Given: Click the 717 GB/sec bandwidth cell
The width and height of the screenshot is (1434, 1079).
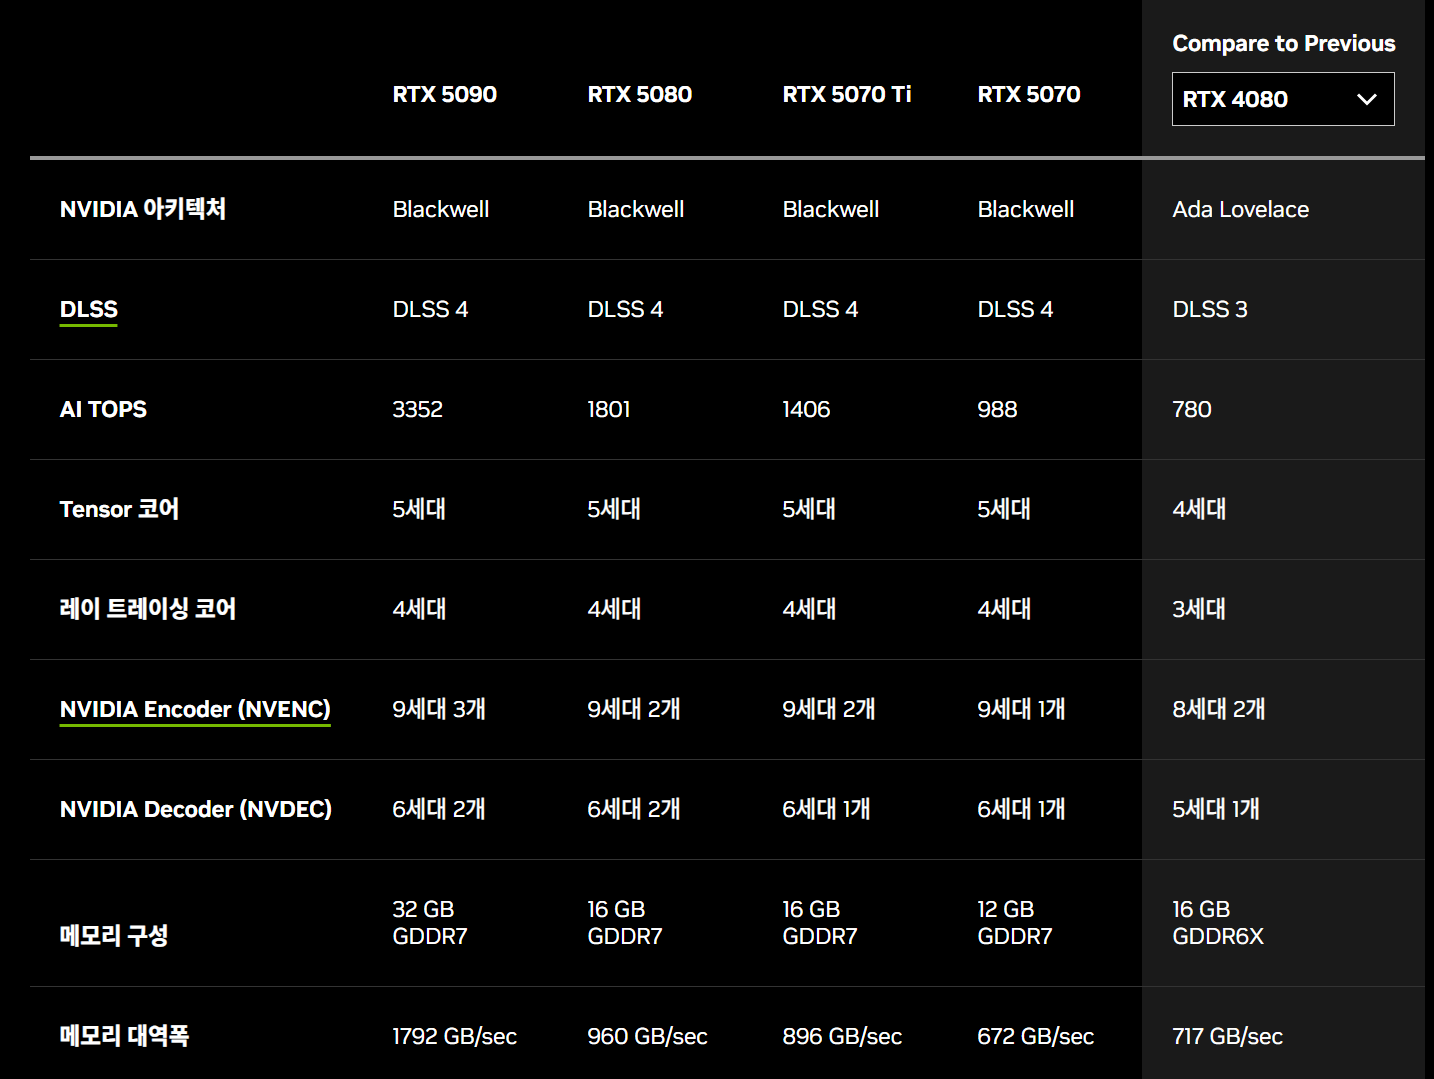Looking at the screenshot, I should click(x=1228, y=1036).
